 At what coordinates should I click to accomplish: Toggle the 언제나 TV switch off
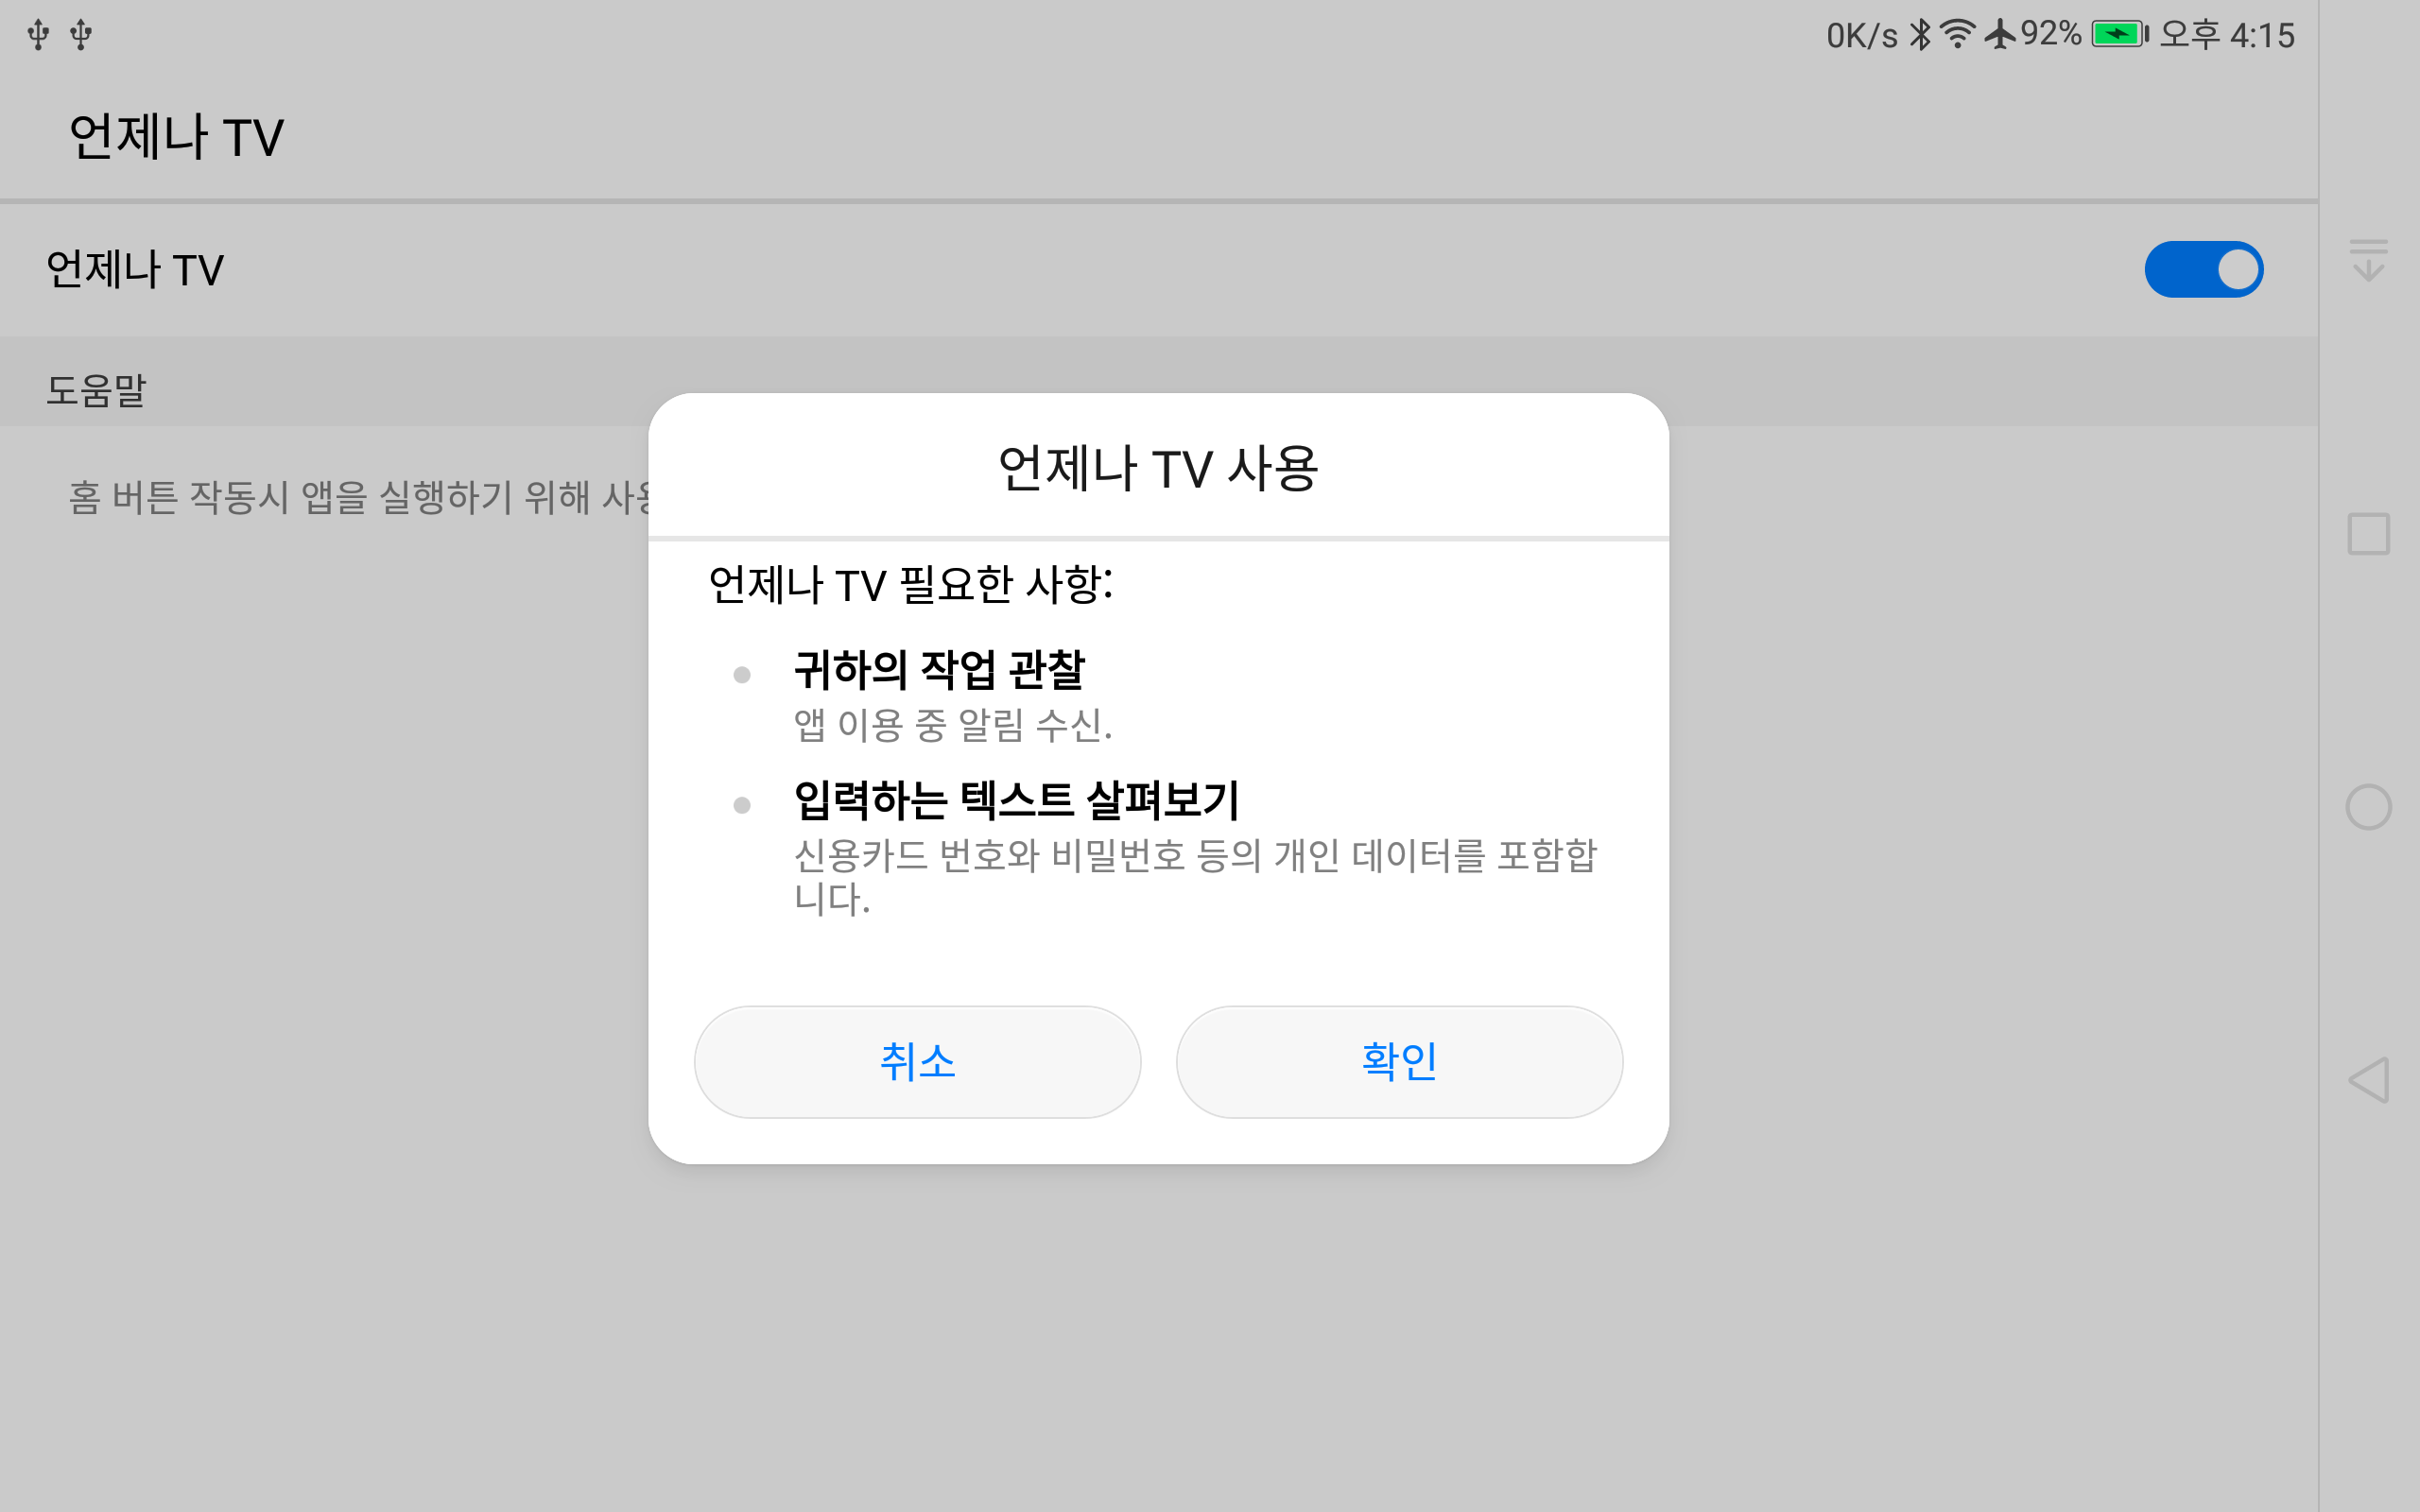pos(2203,269)
